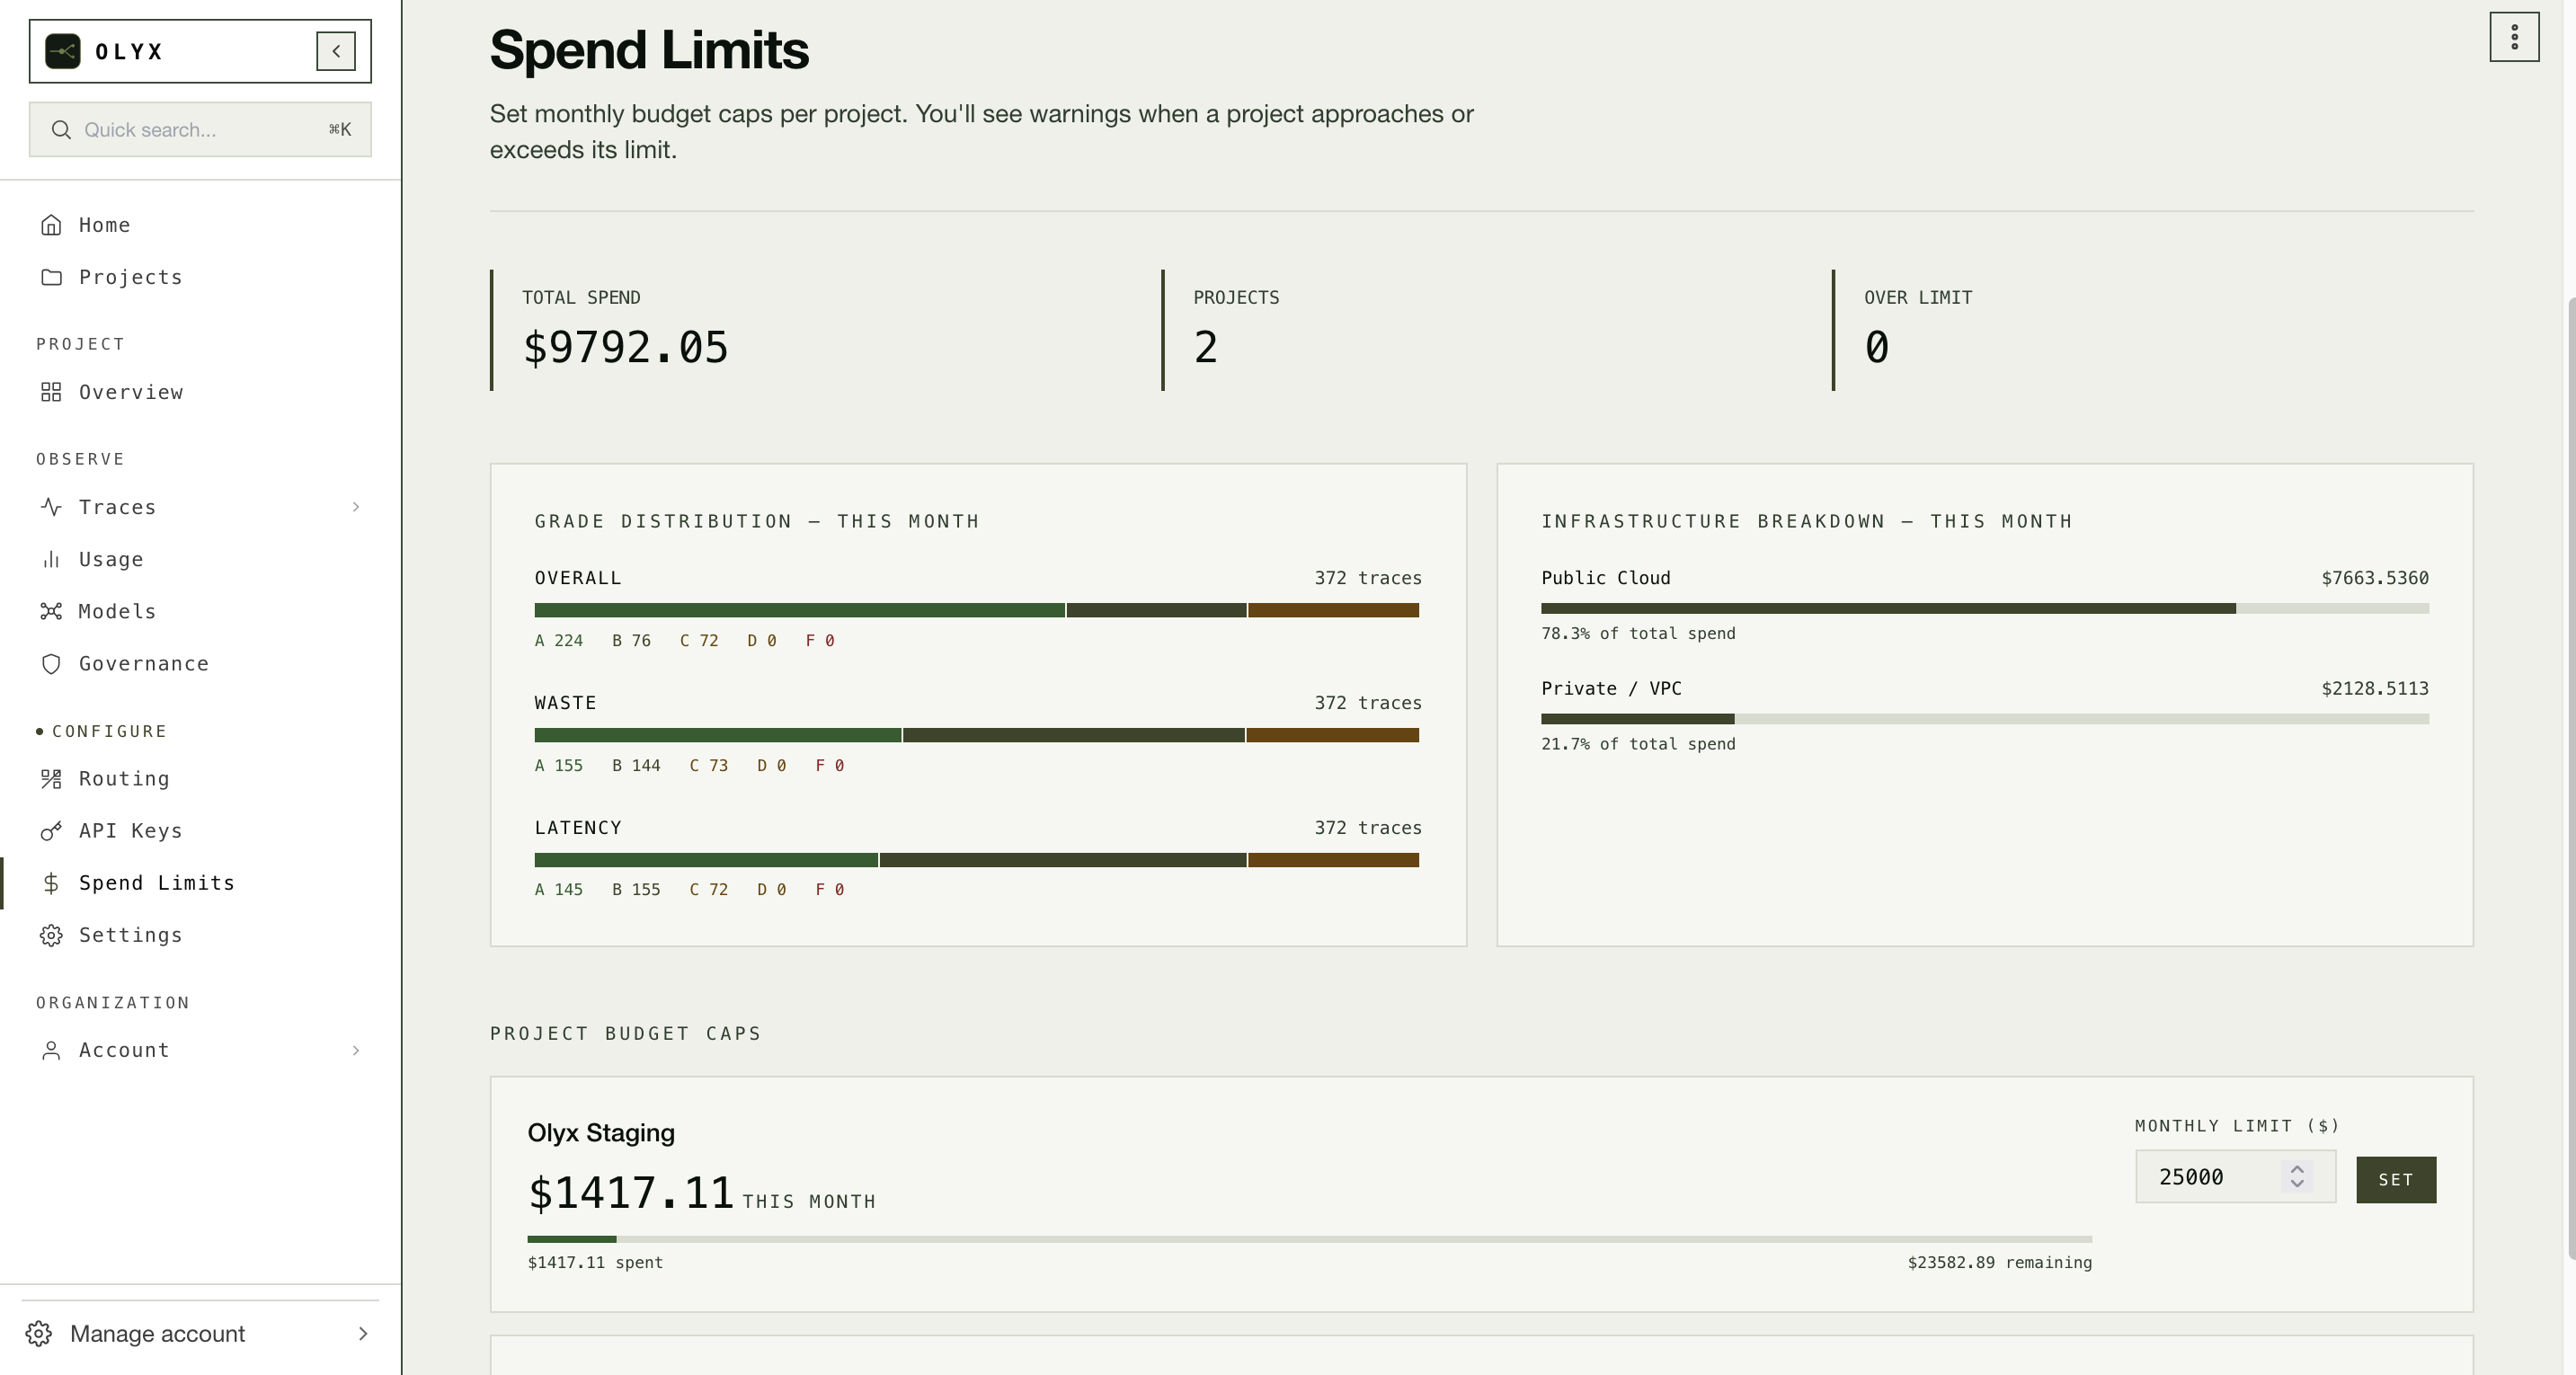Image resolution: width=2576 pixels, height=1375 pixels.
Task: Click the OLYX logo icon
Action: 63,51
